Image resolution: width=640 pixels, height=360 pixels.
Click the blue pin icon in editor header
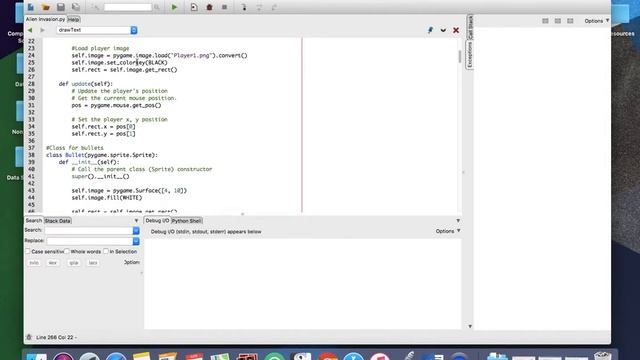point(430,30)
